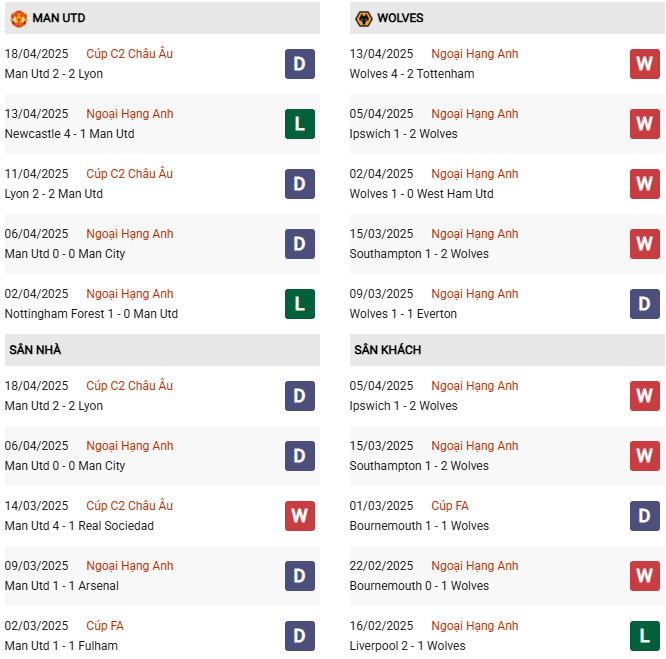The width and height of the screenshot is (666, 659).
Task: Click the Wolves club crest
Action: [x=363, y=18]
